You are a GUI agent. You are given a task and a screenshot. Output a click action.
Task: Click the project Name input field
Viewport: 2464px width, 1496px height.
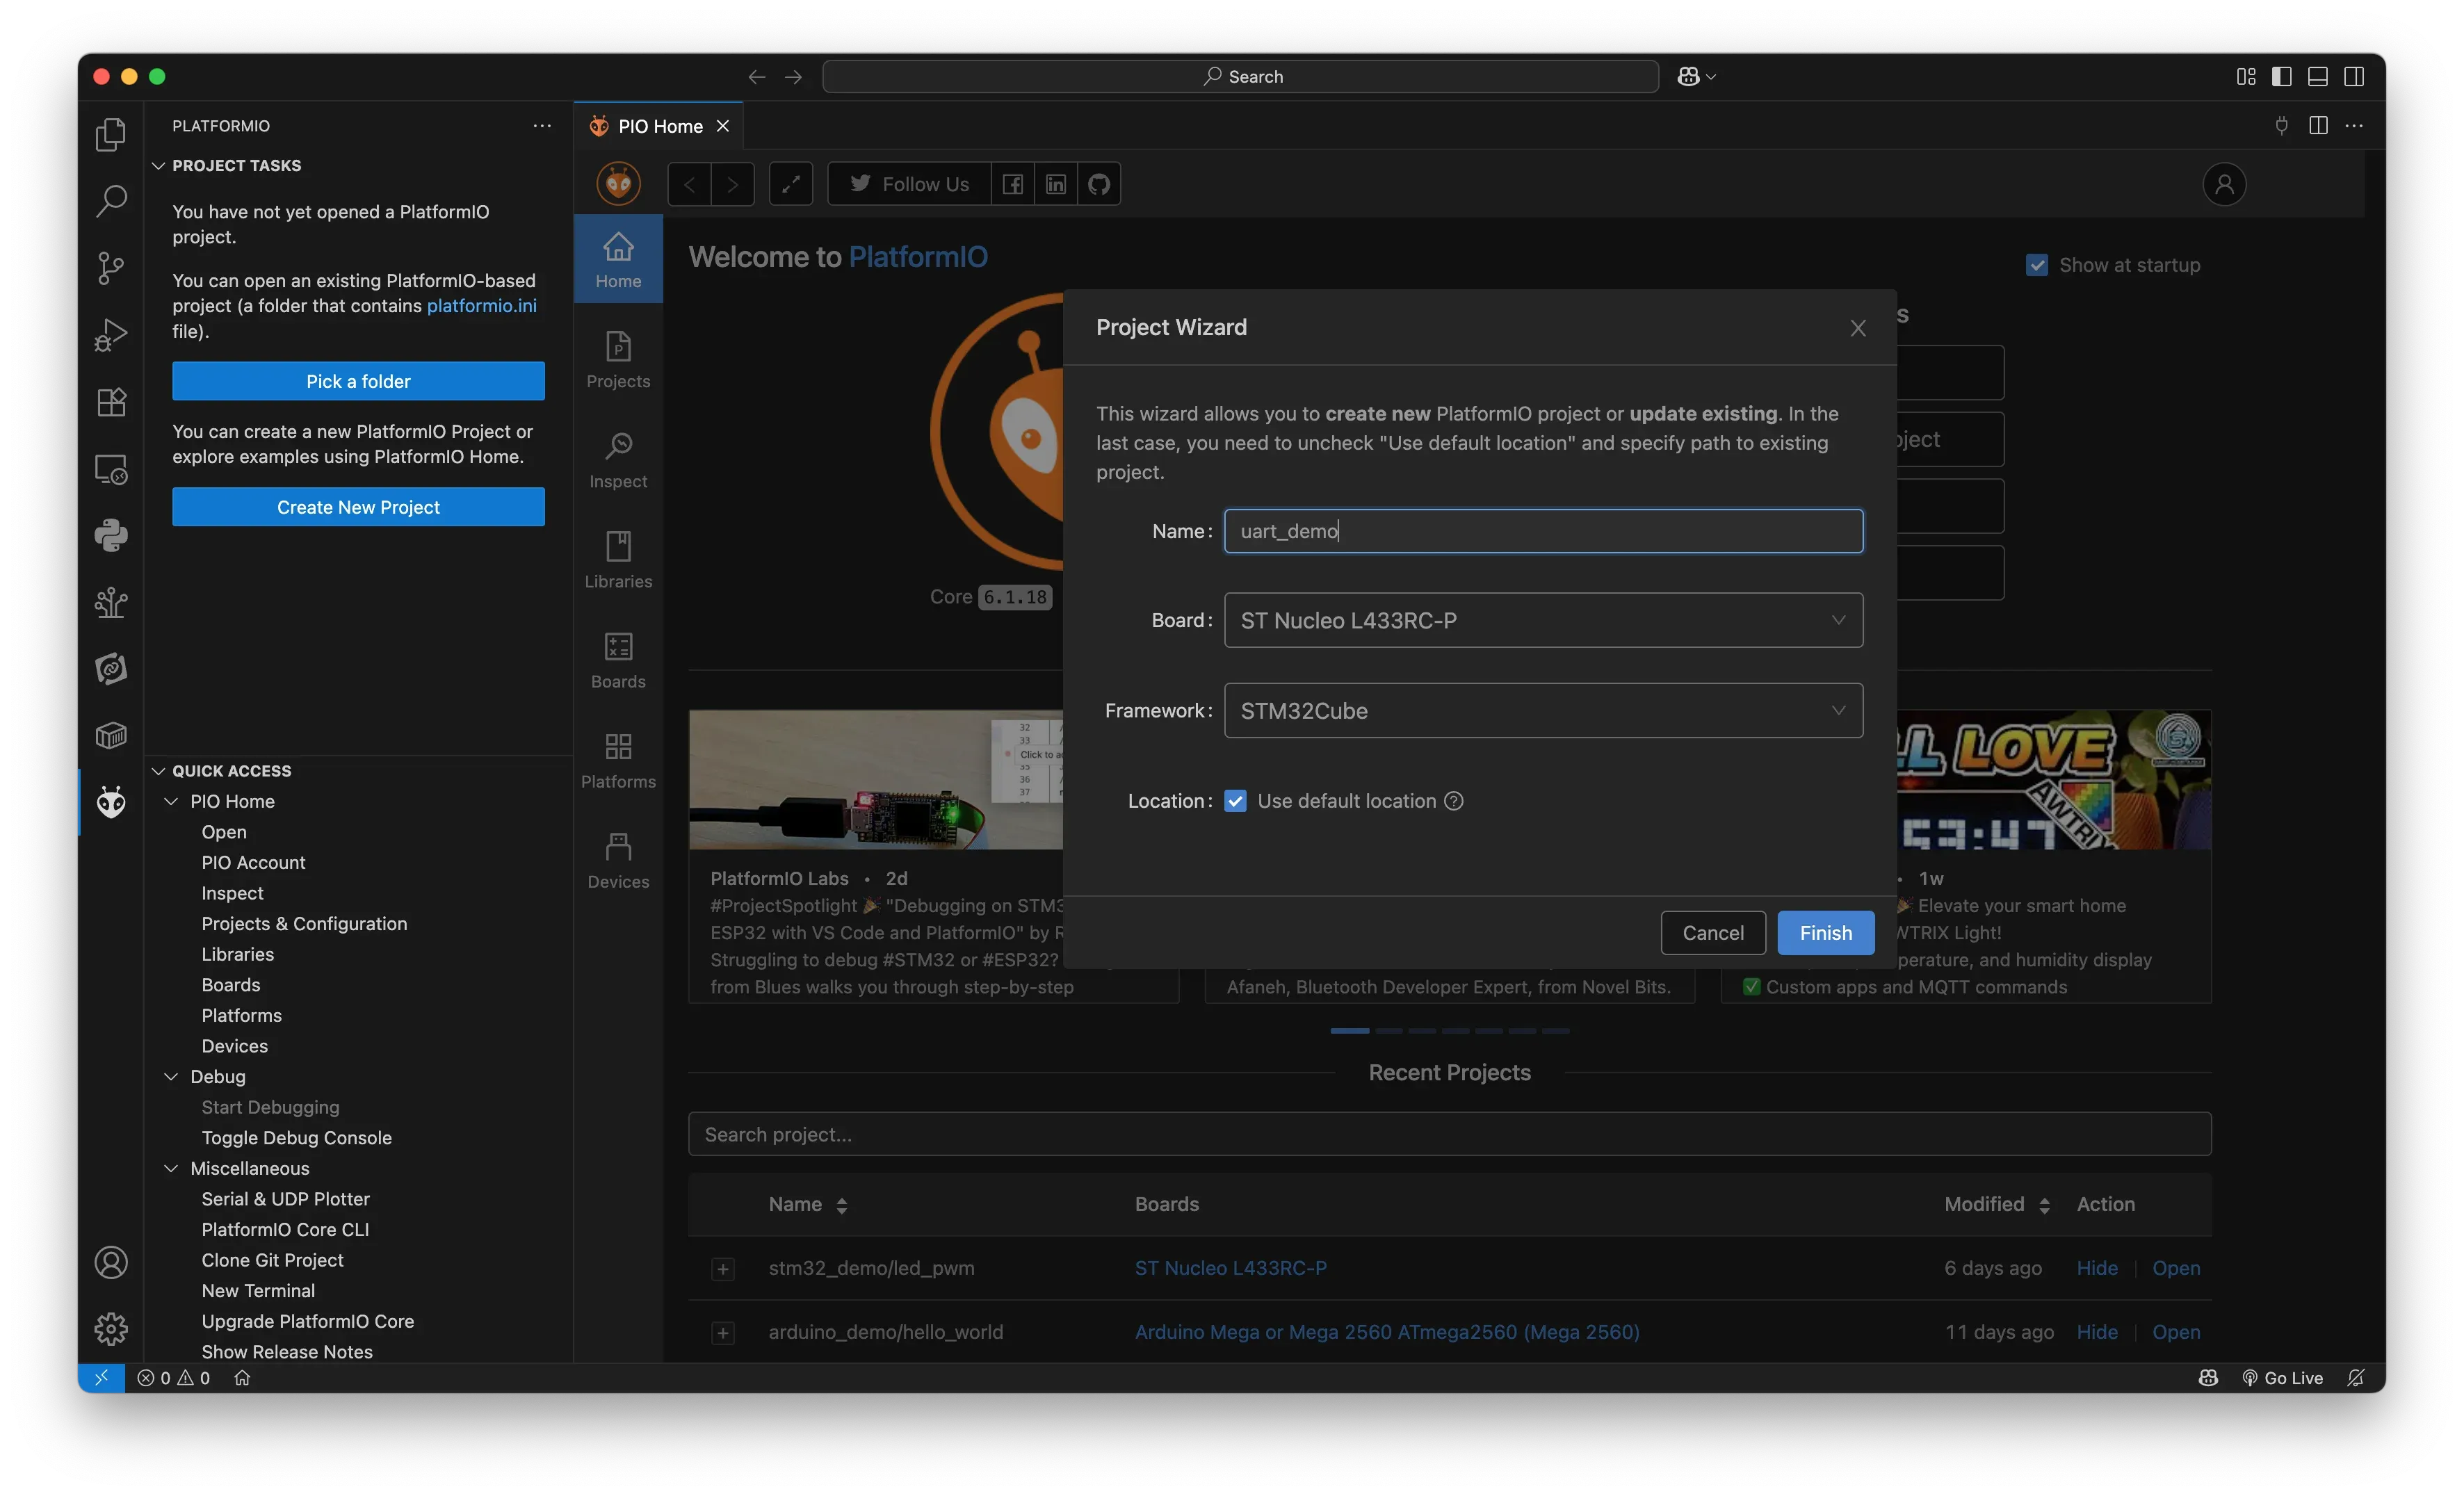coord(1542,531)
